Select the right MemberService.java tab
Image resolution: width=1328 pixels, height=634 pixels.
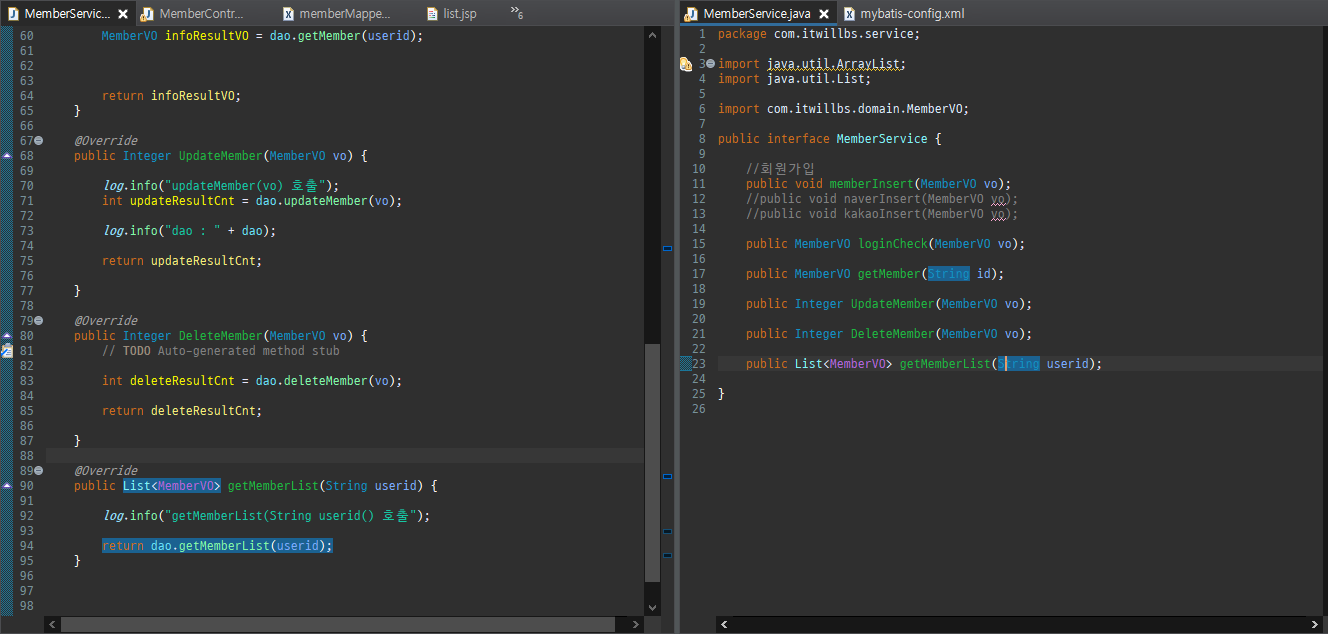756,14
